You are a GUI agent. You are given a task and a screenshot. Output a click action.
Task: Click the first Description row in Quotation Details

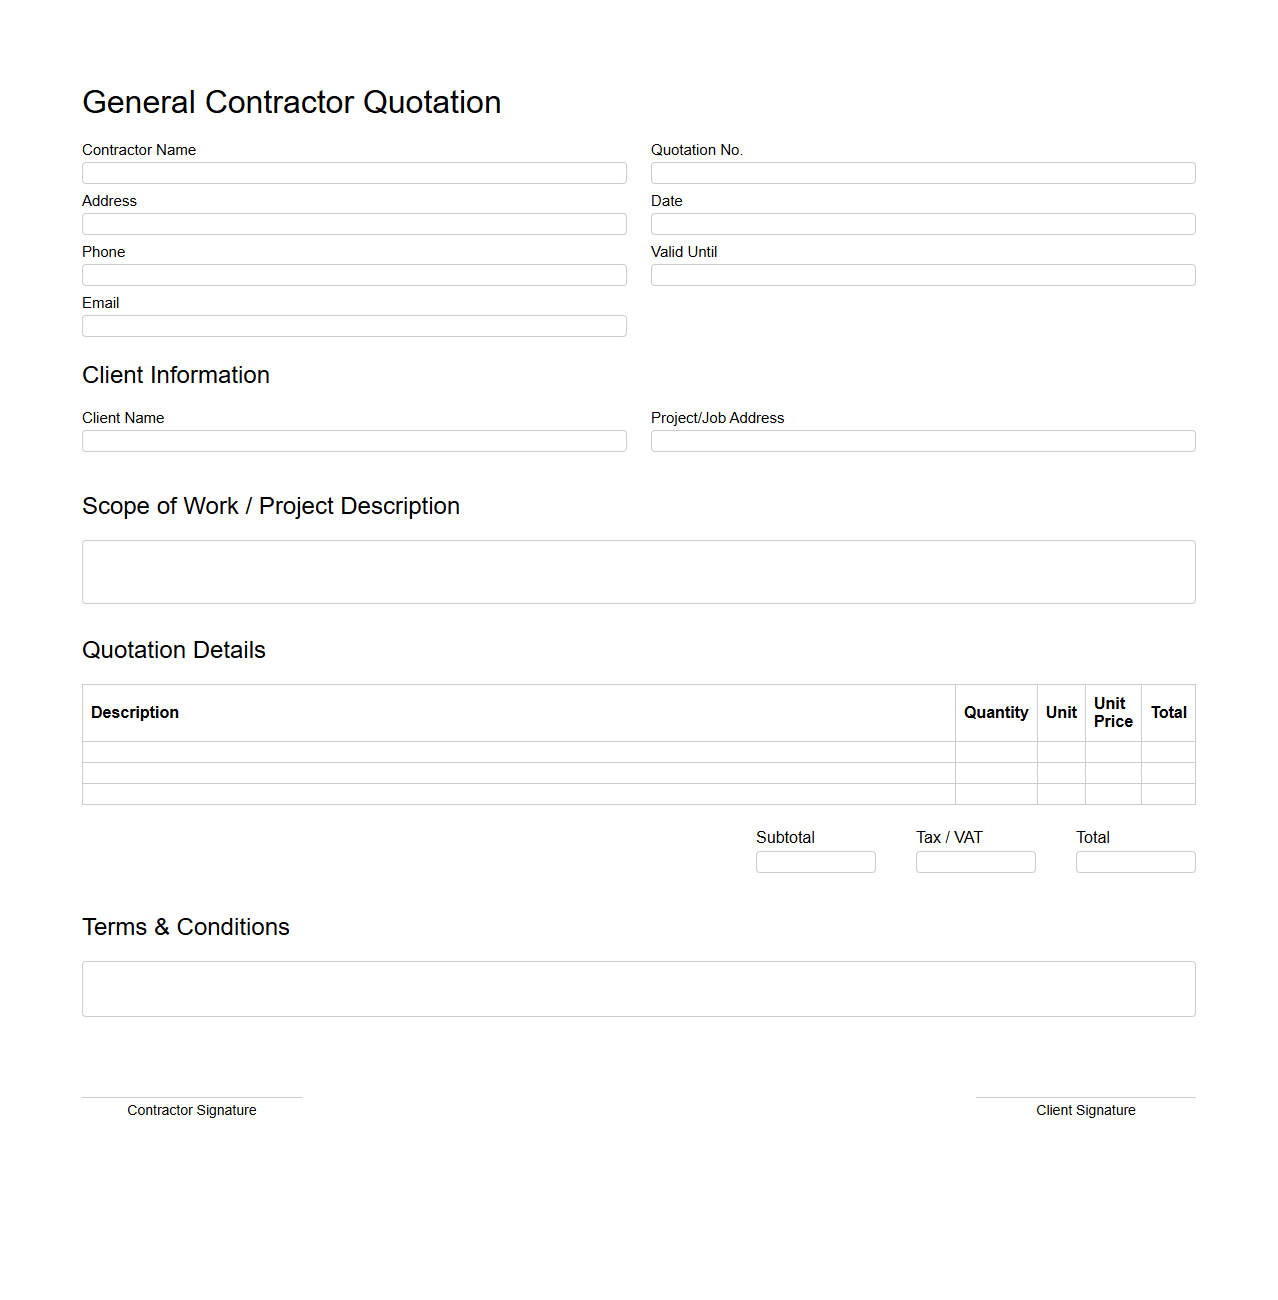click(518, 752)
